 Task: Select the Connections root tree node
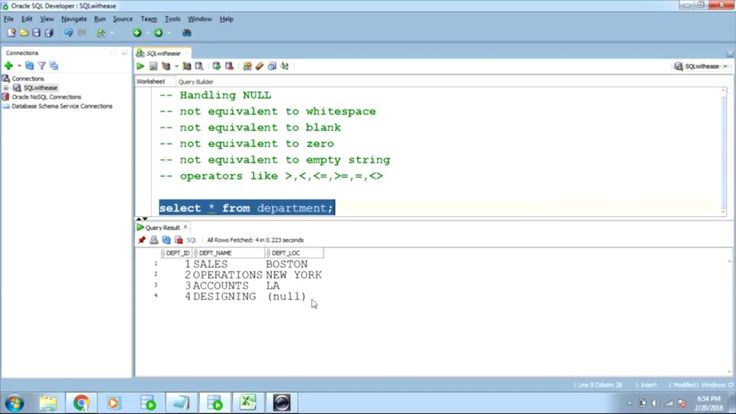pyautogui.click(x=28, y=78)
